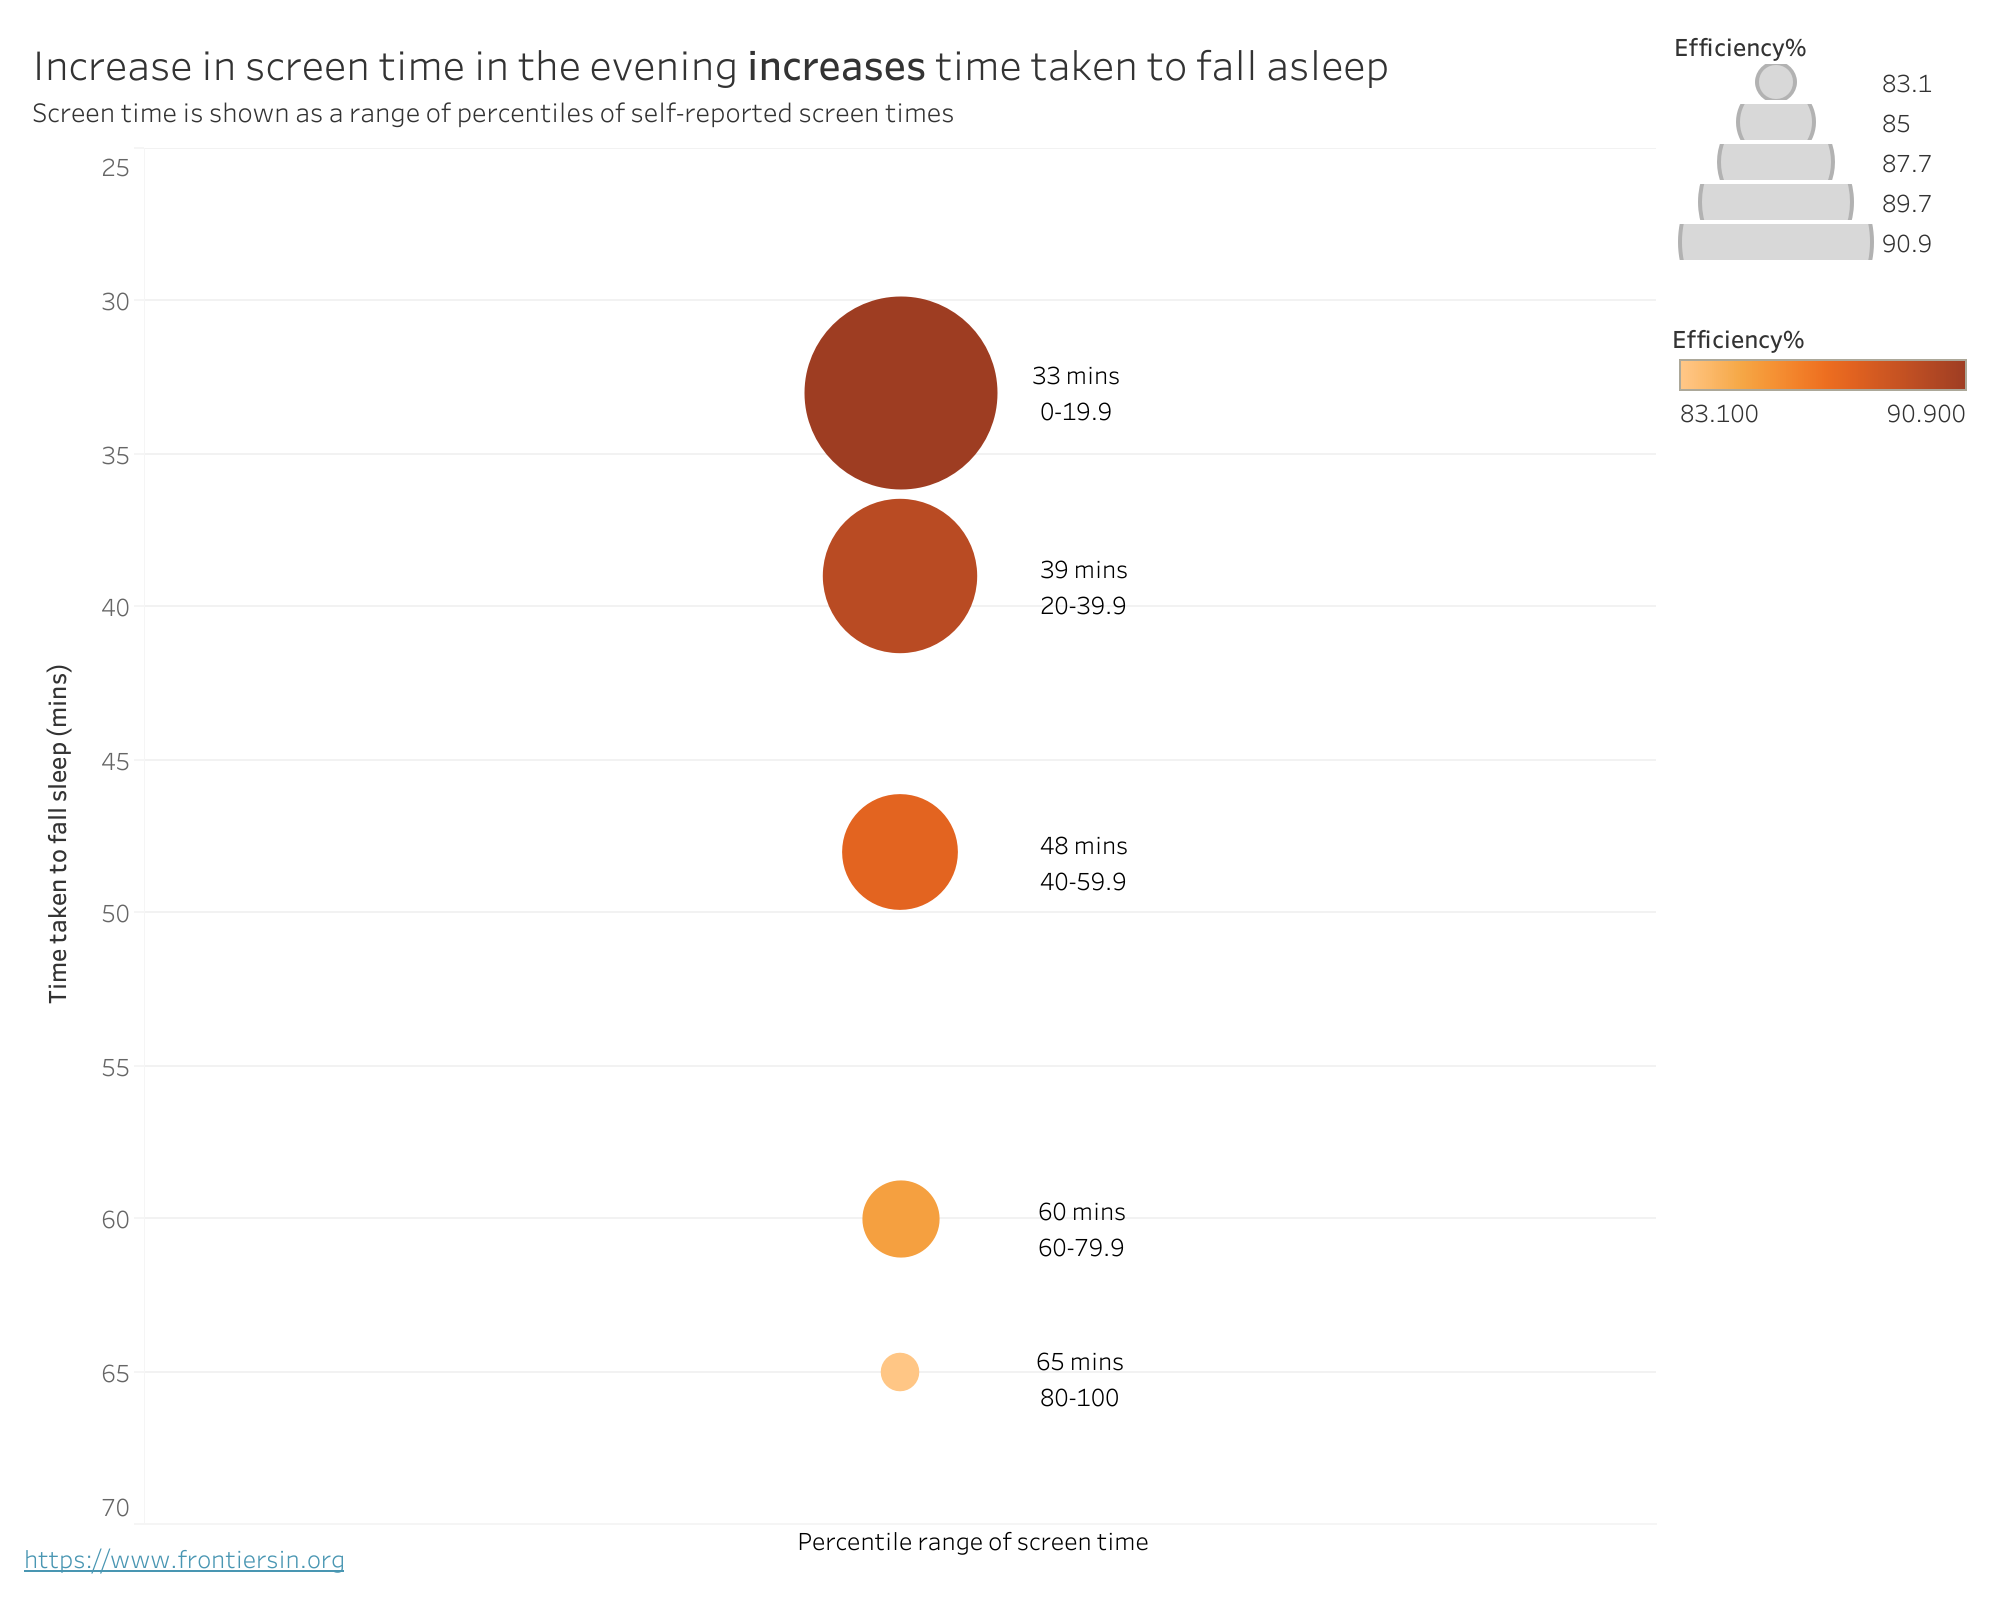Image resolution: width=1998 pixels, height=1598 pixels.
Task: Click the 'Percentile range of screen time' axis label
Action: coord(972,1542)
